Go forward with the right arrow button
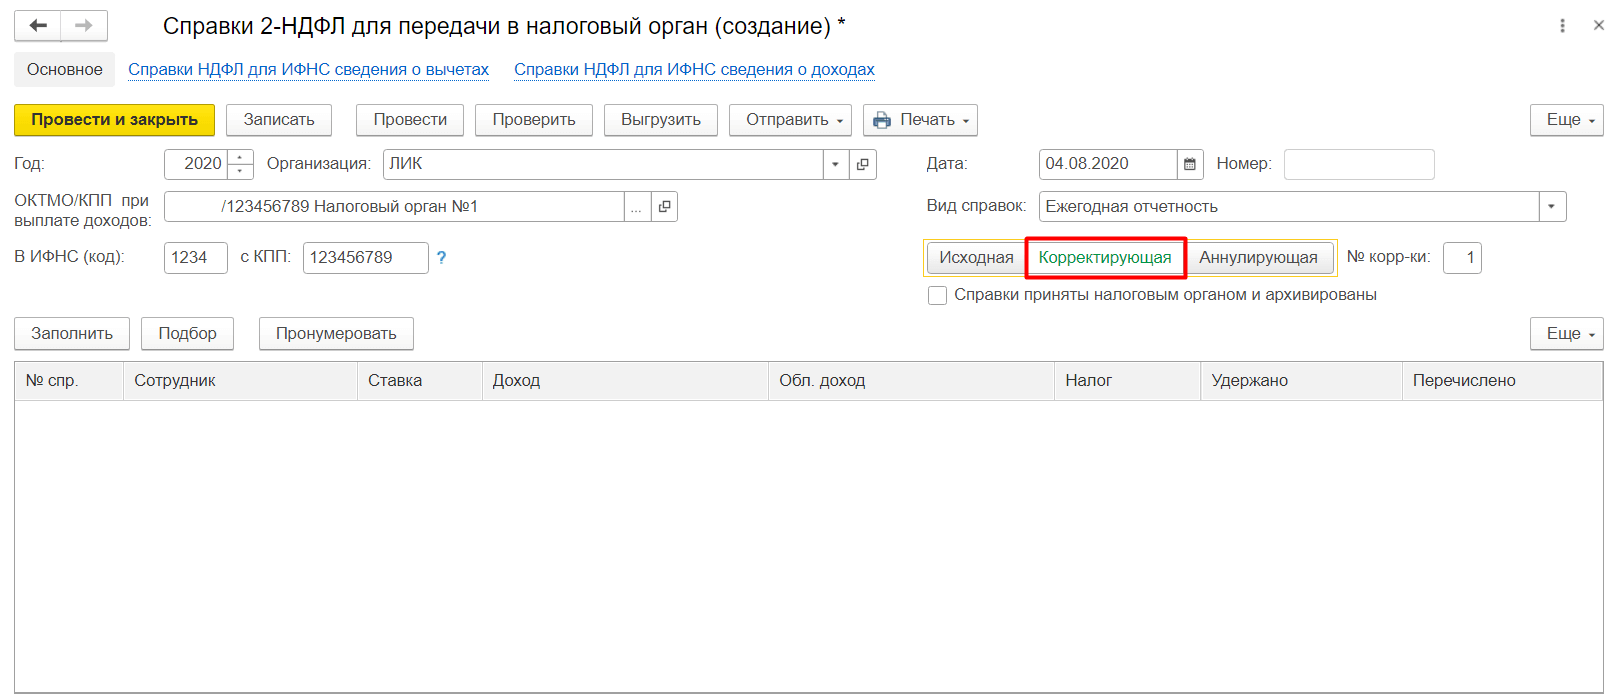This screenshot has width=1608, height=695. (84, 26)
